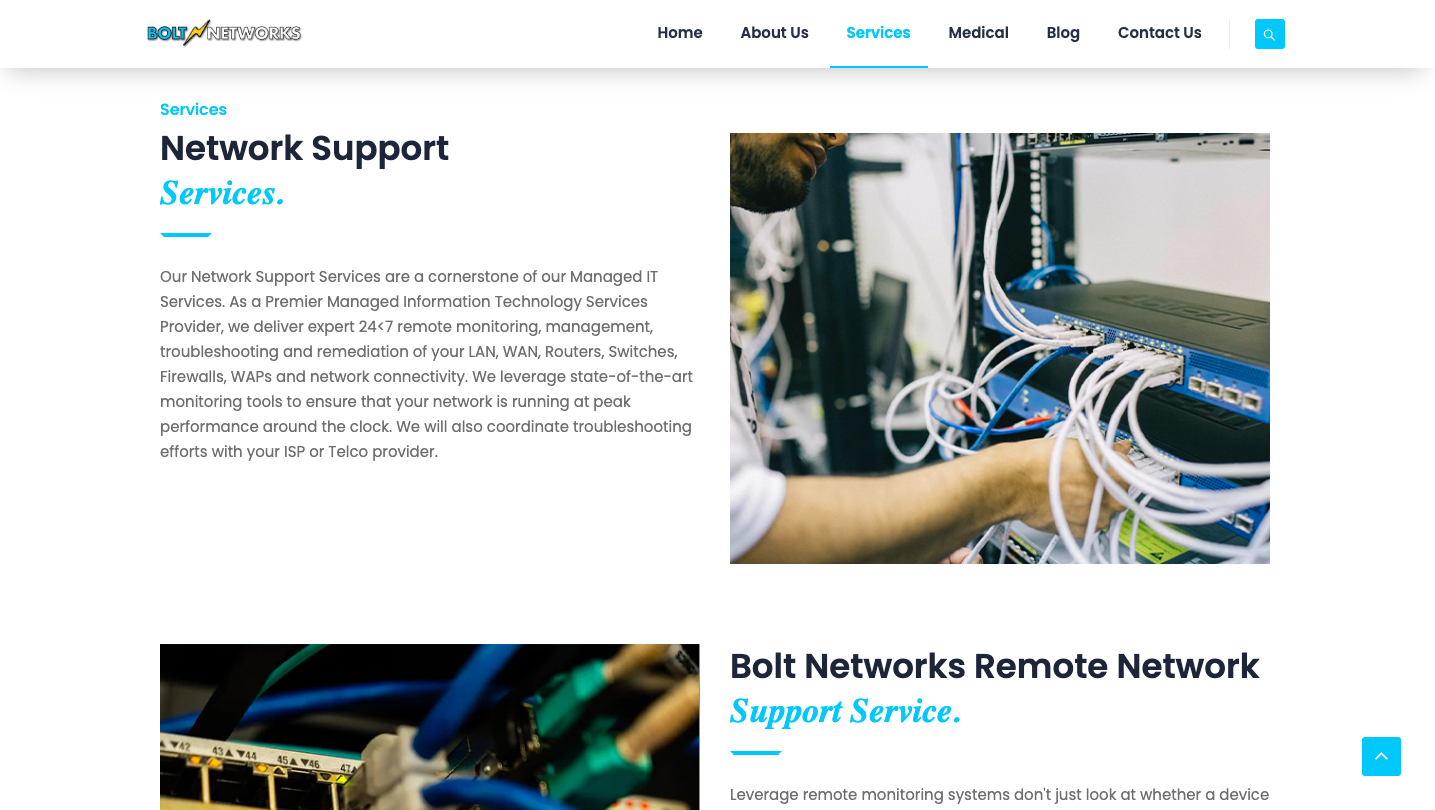Click the Network Support Services description paragraph

[x=427, y=364]
